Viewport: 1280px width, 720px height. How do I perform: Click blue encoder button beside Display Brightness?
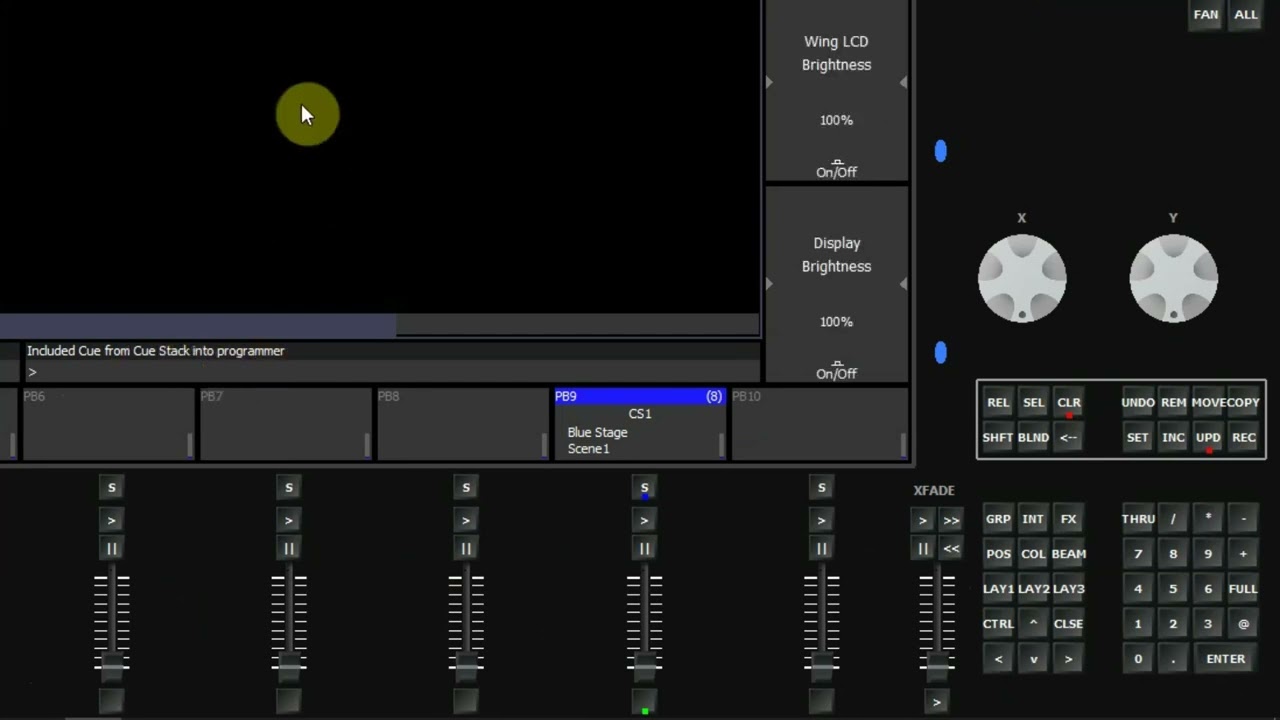(x=940, y=352)
